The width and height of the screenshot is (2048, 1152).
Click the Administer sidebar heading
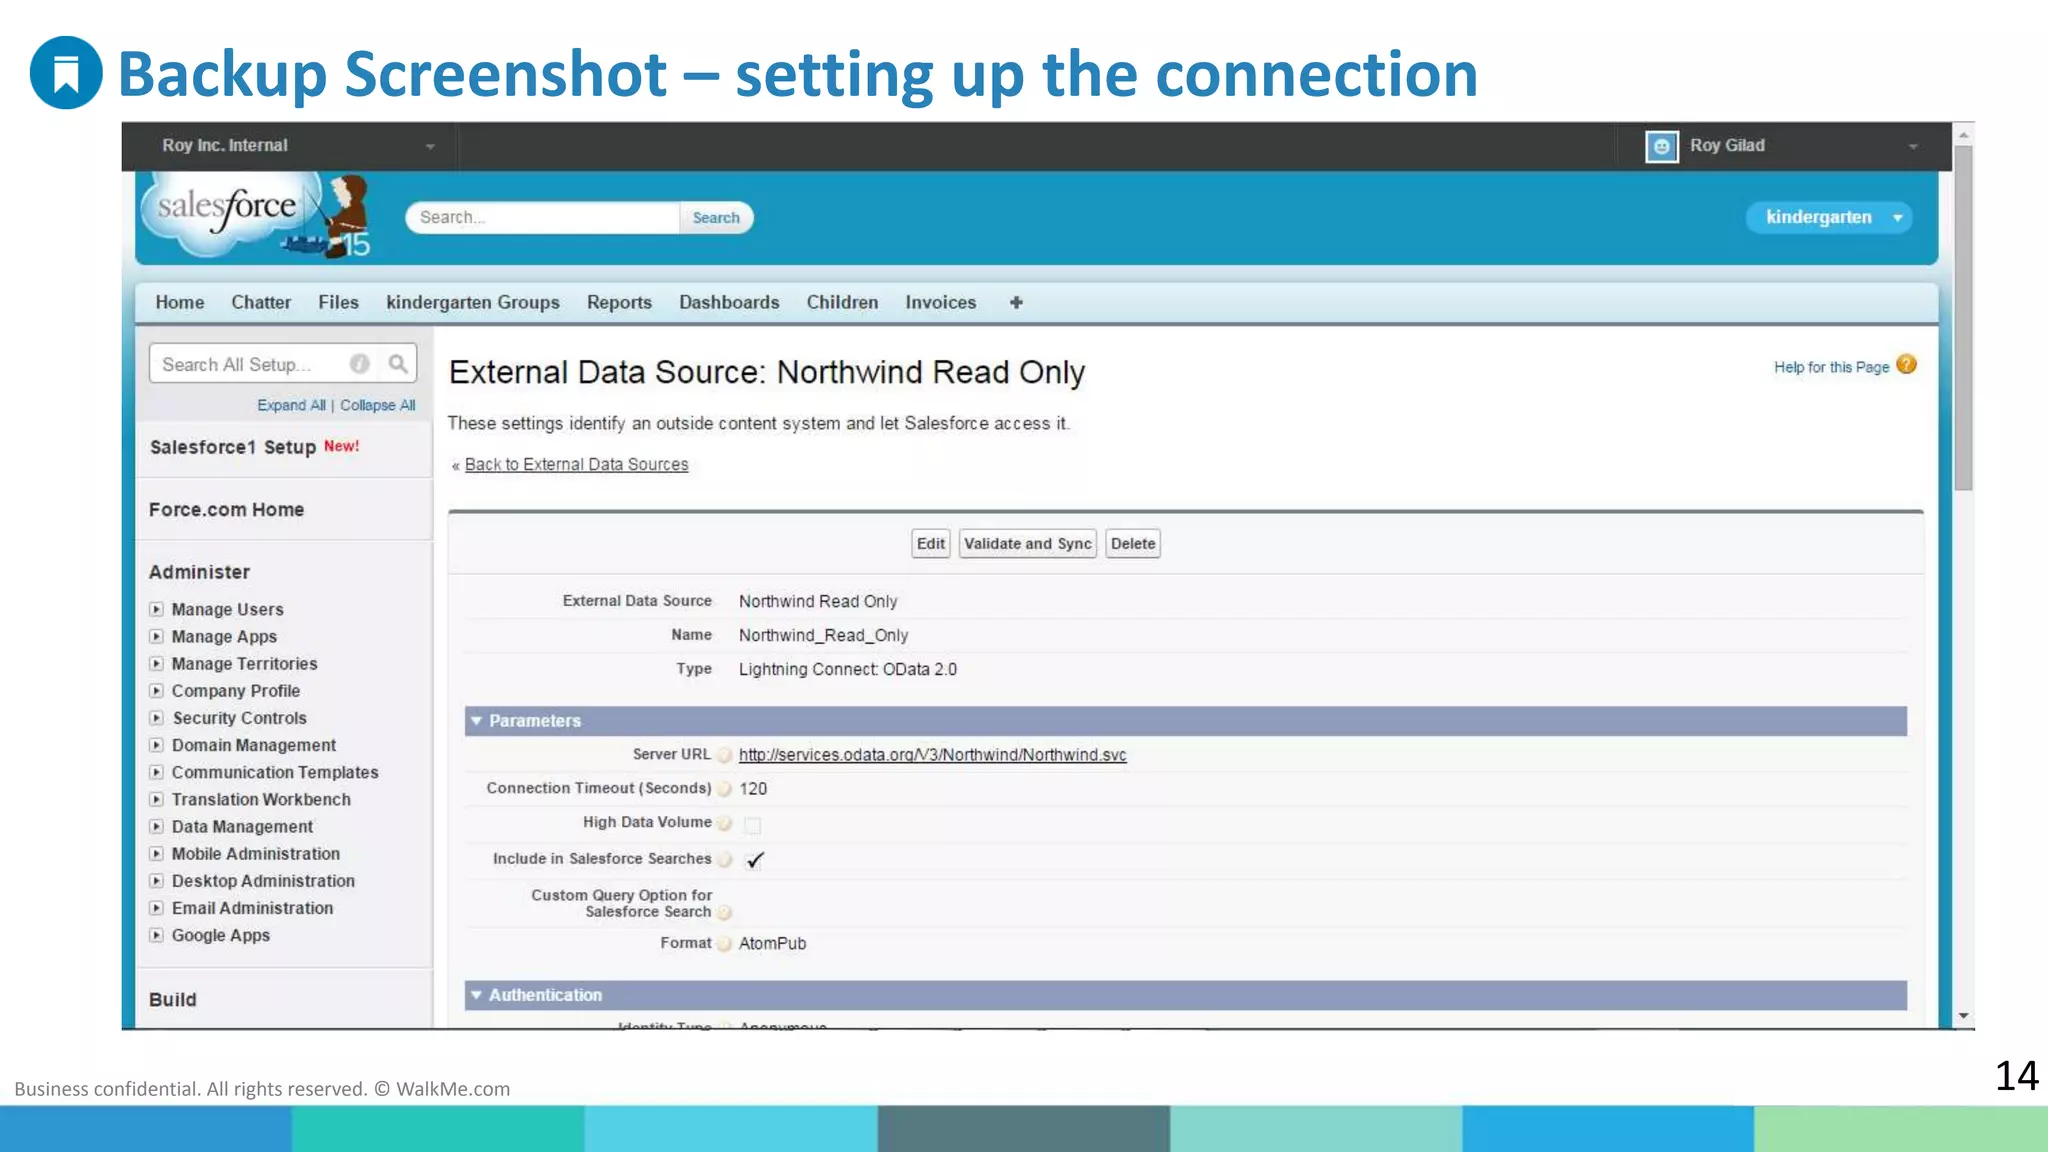pyautogui.click(x=200, y=572)
